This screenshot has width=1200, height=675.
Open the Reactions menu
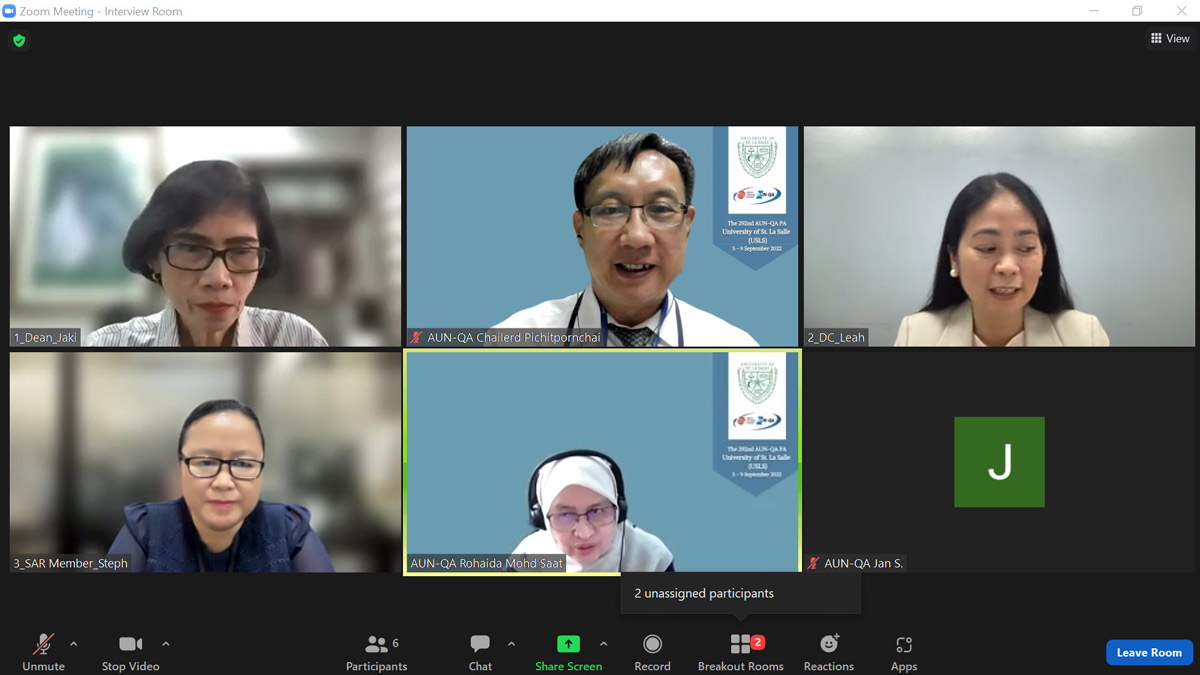828,651
